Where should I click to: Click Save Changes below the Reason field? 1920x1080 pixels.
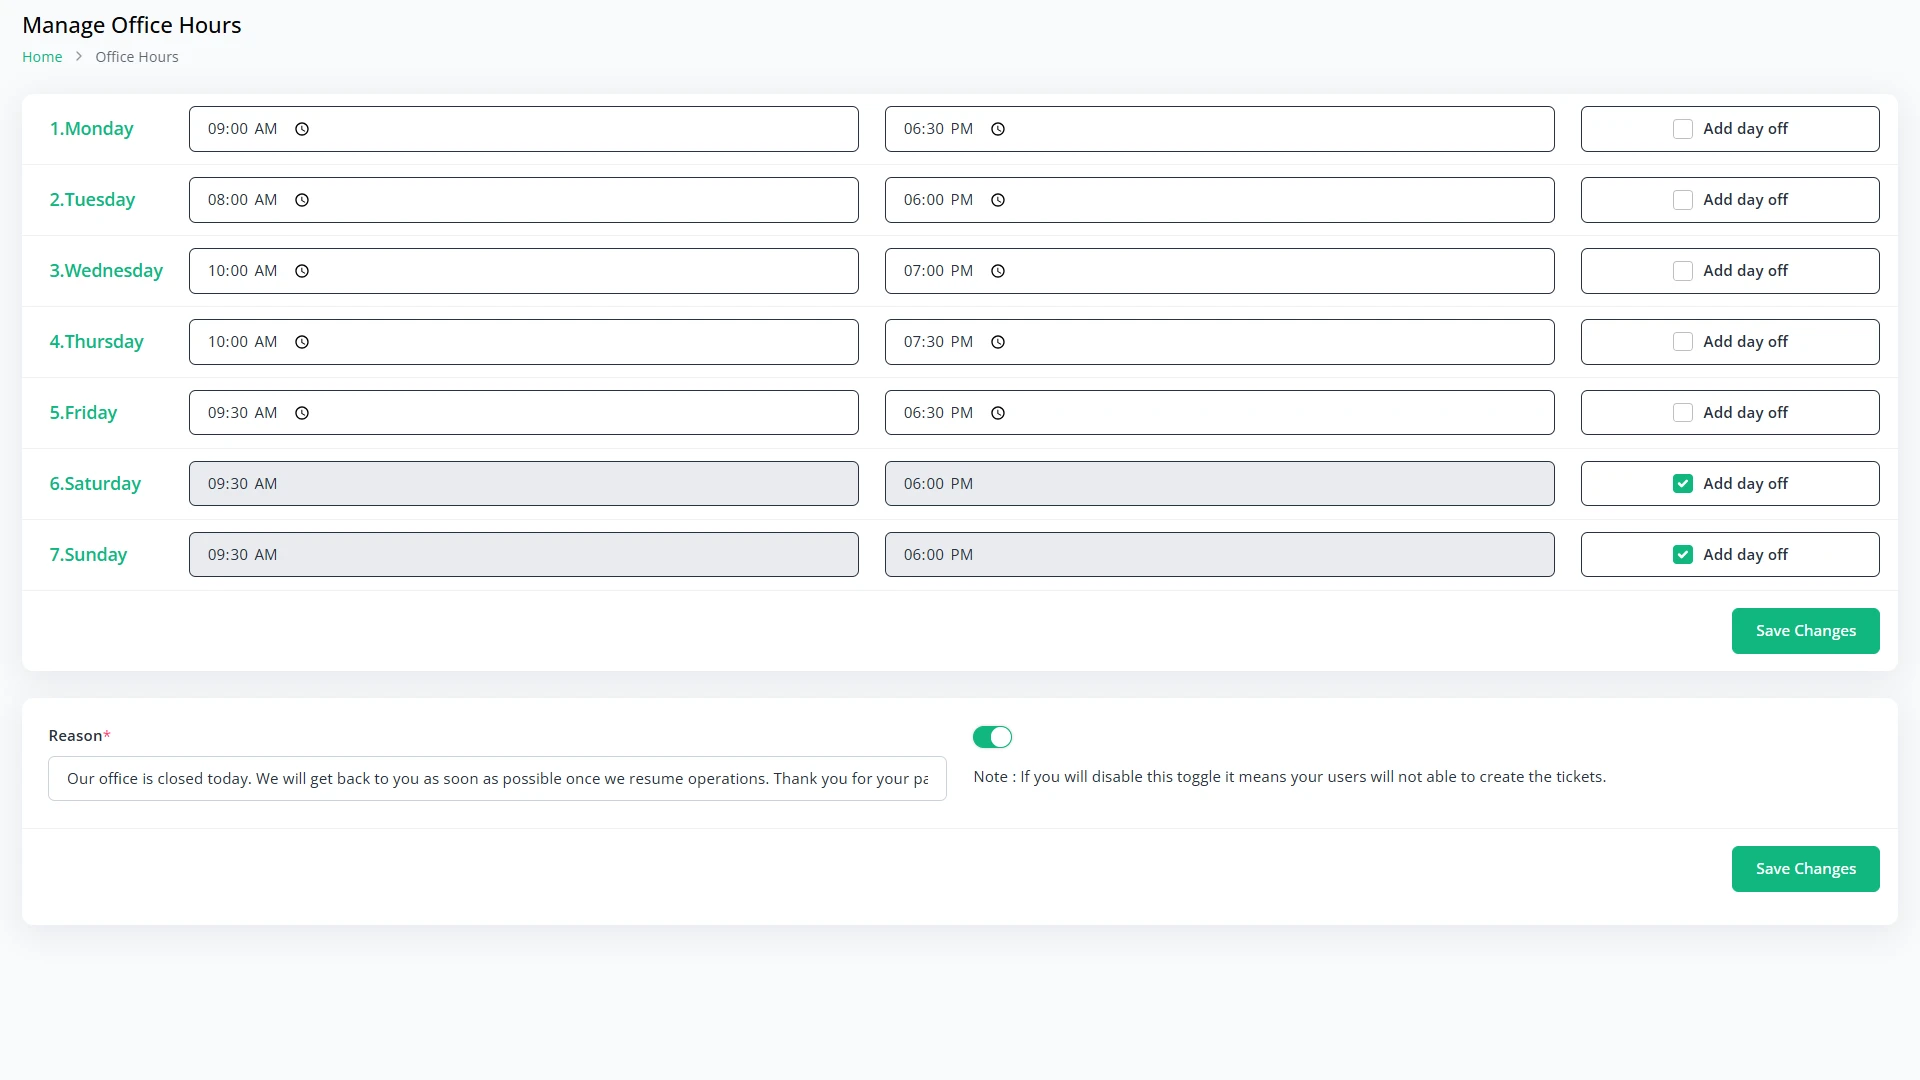[x=1805, y=869]
